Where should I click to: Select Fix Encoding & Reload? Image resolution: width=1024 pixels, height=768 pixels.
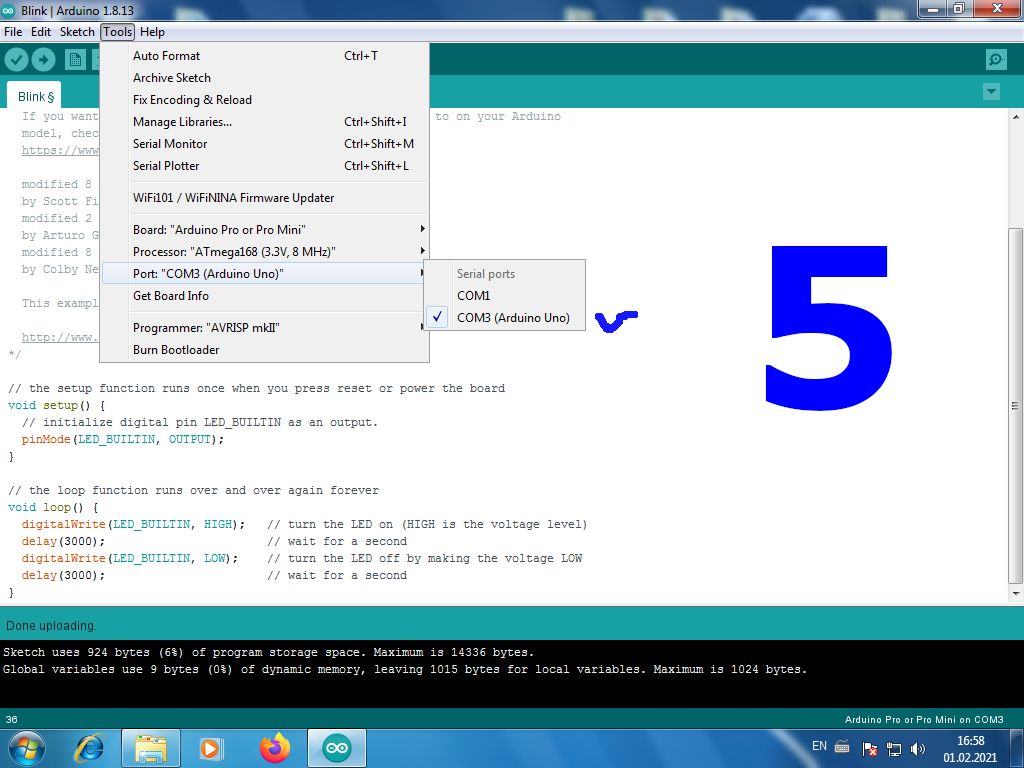[264, 100]
